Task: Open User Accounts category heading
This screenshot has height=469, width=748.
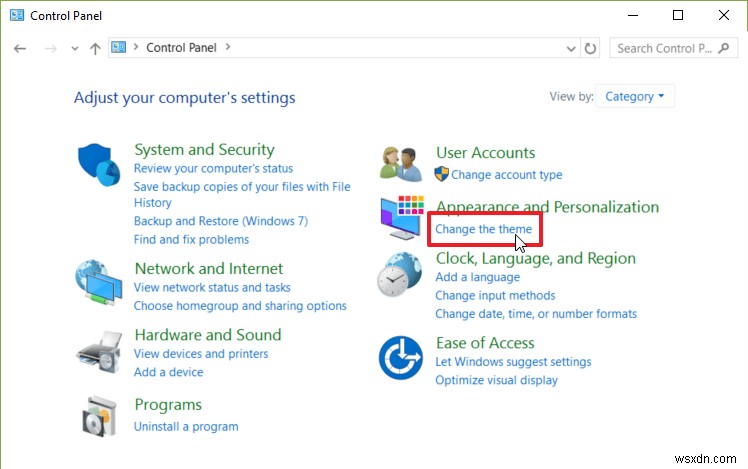Action: [486, 153]
